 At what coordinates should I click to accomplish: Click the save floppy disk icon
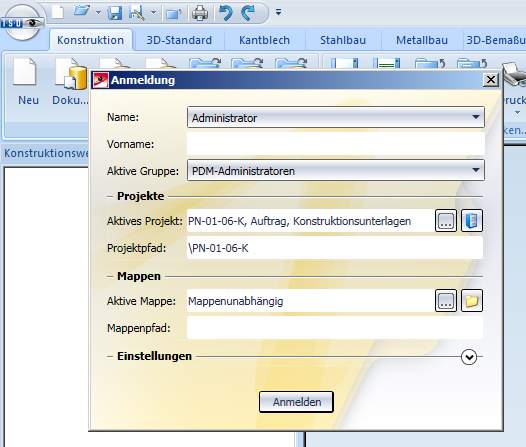[114, 13]
